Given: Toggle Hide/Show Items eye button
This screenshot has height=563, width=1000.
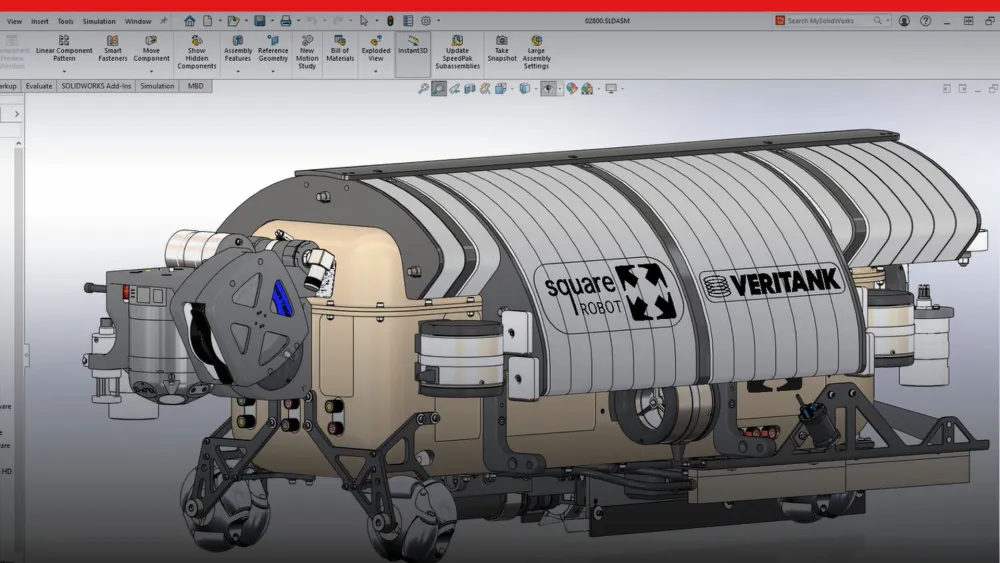Looking at the screenshot, I should tap(548, 89).
